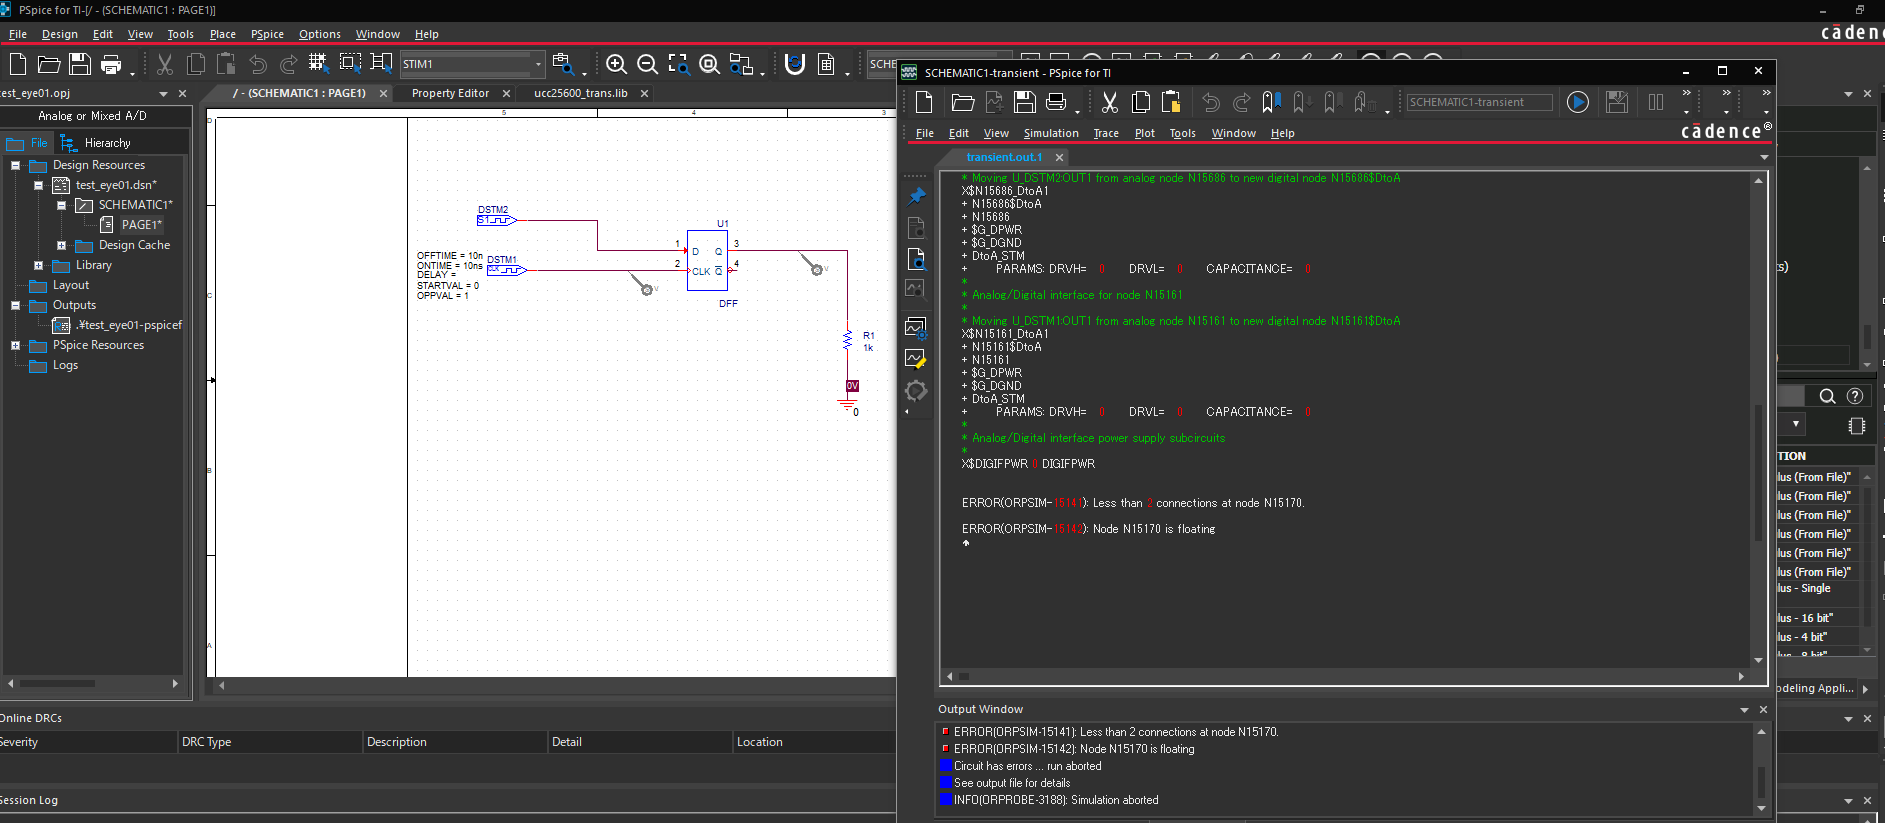Click SCHEMATIC1-transient profile field
This screenshot has height=823, width=1885.
pyautogui.click(x=1479, y=102)
